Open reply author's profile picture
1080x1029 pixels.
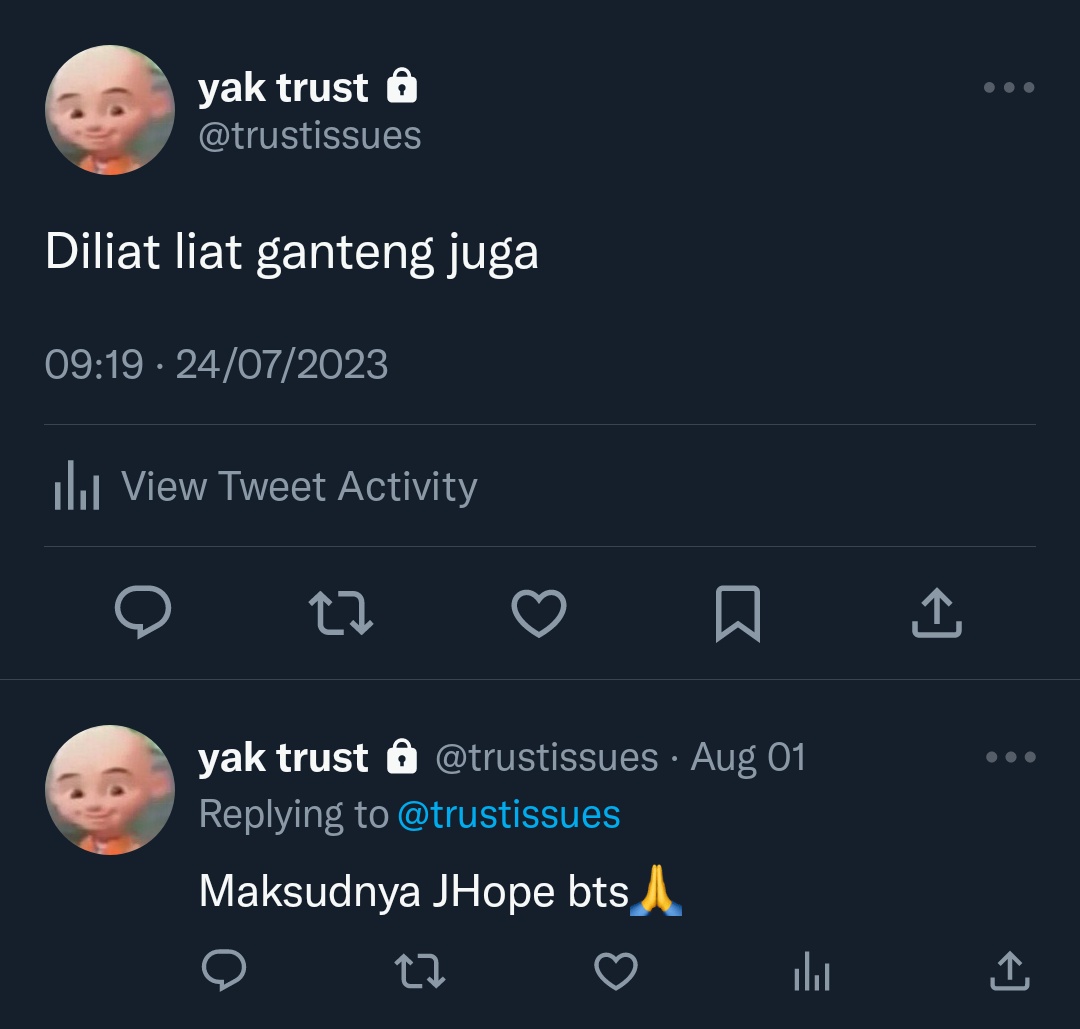(110, 789)
